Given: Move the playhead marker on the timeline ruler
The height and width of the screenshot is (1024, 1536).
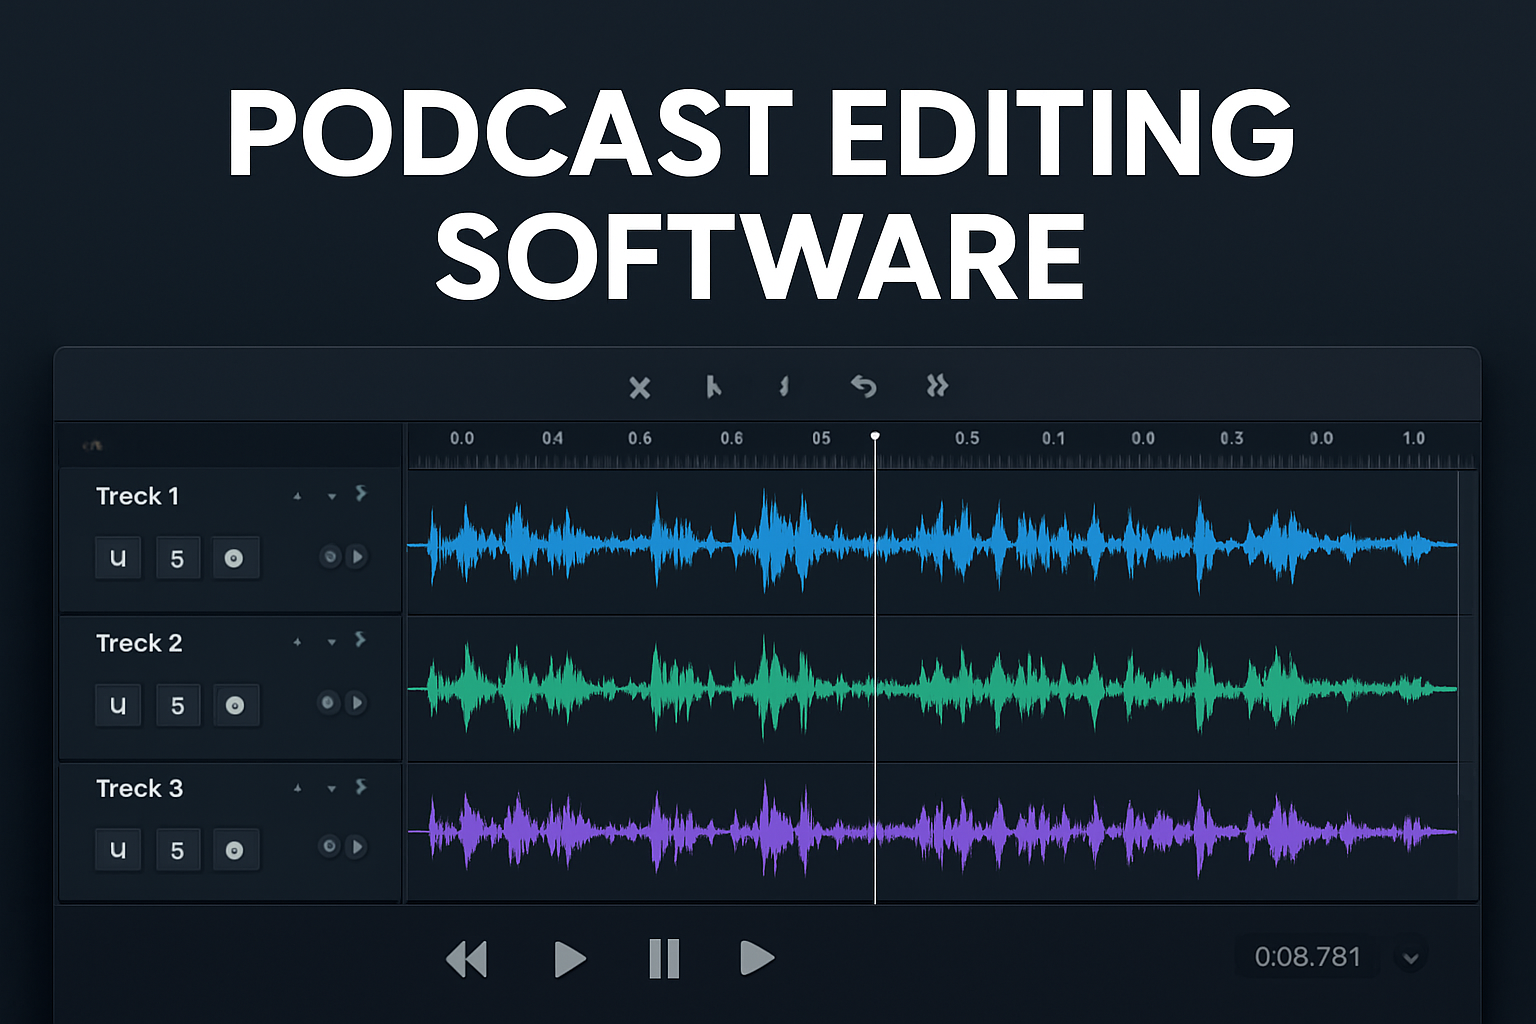Looking at the screenshot, I should pos(876,435).
